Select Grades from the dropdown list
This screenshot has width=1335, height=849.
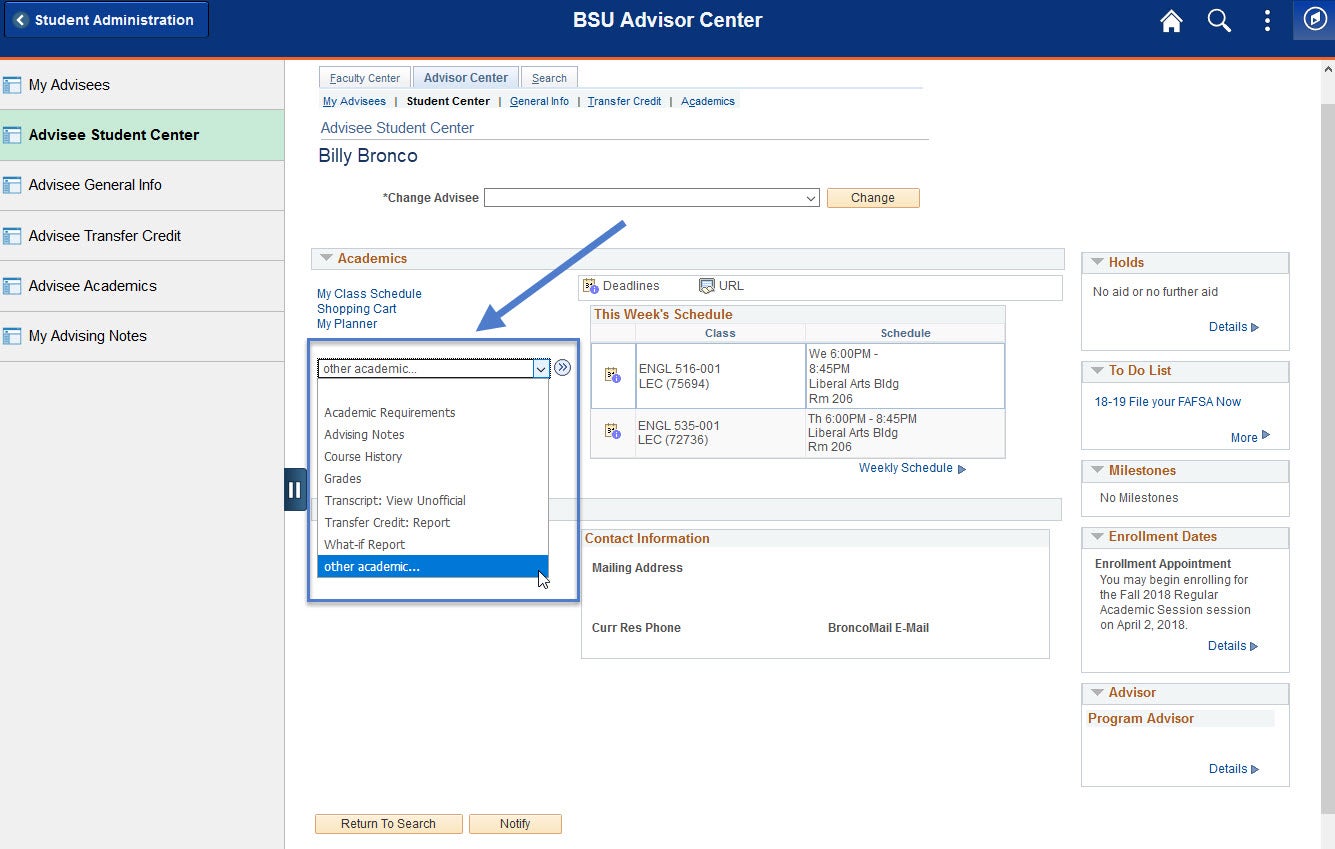pos(433,479)
